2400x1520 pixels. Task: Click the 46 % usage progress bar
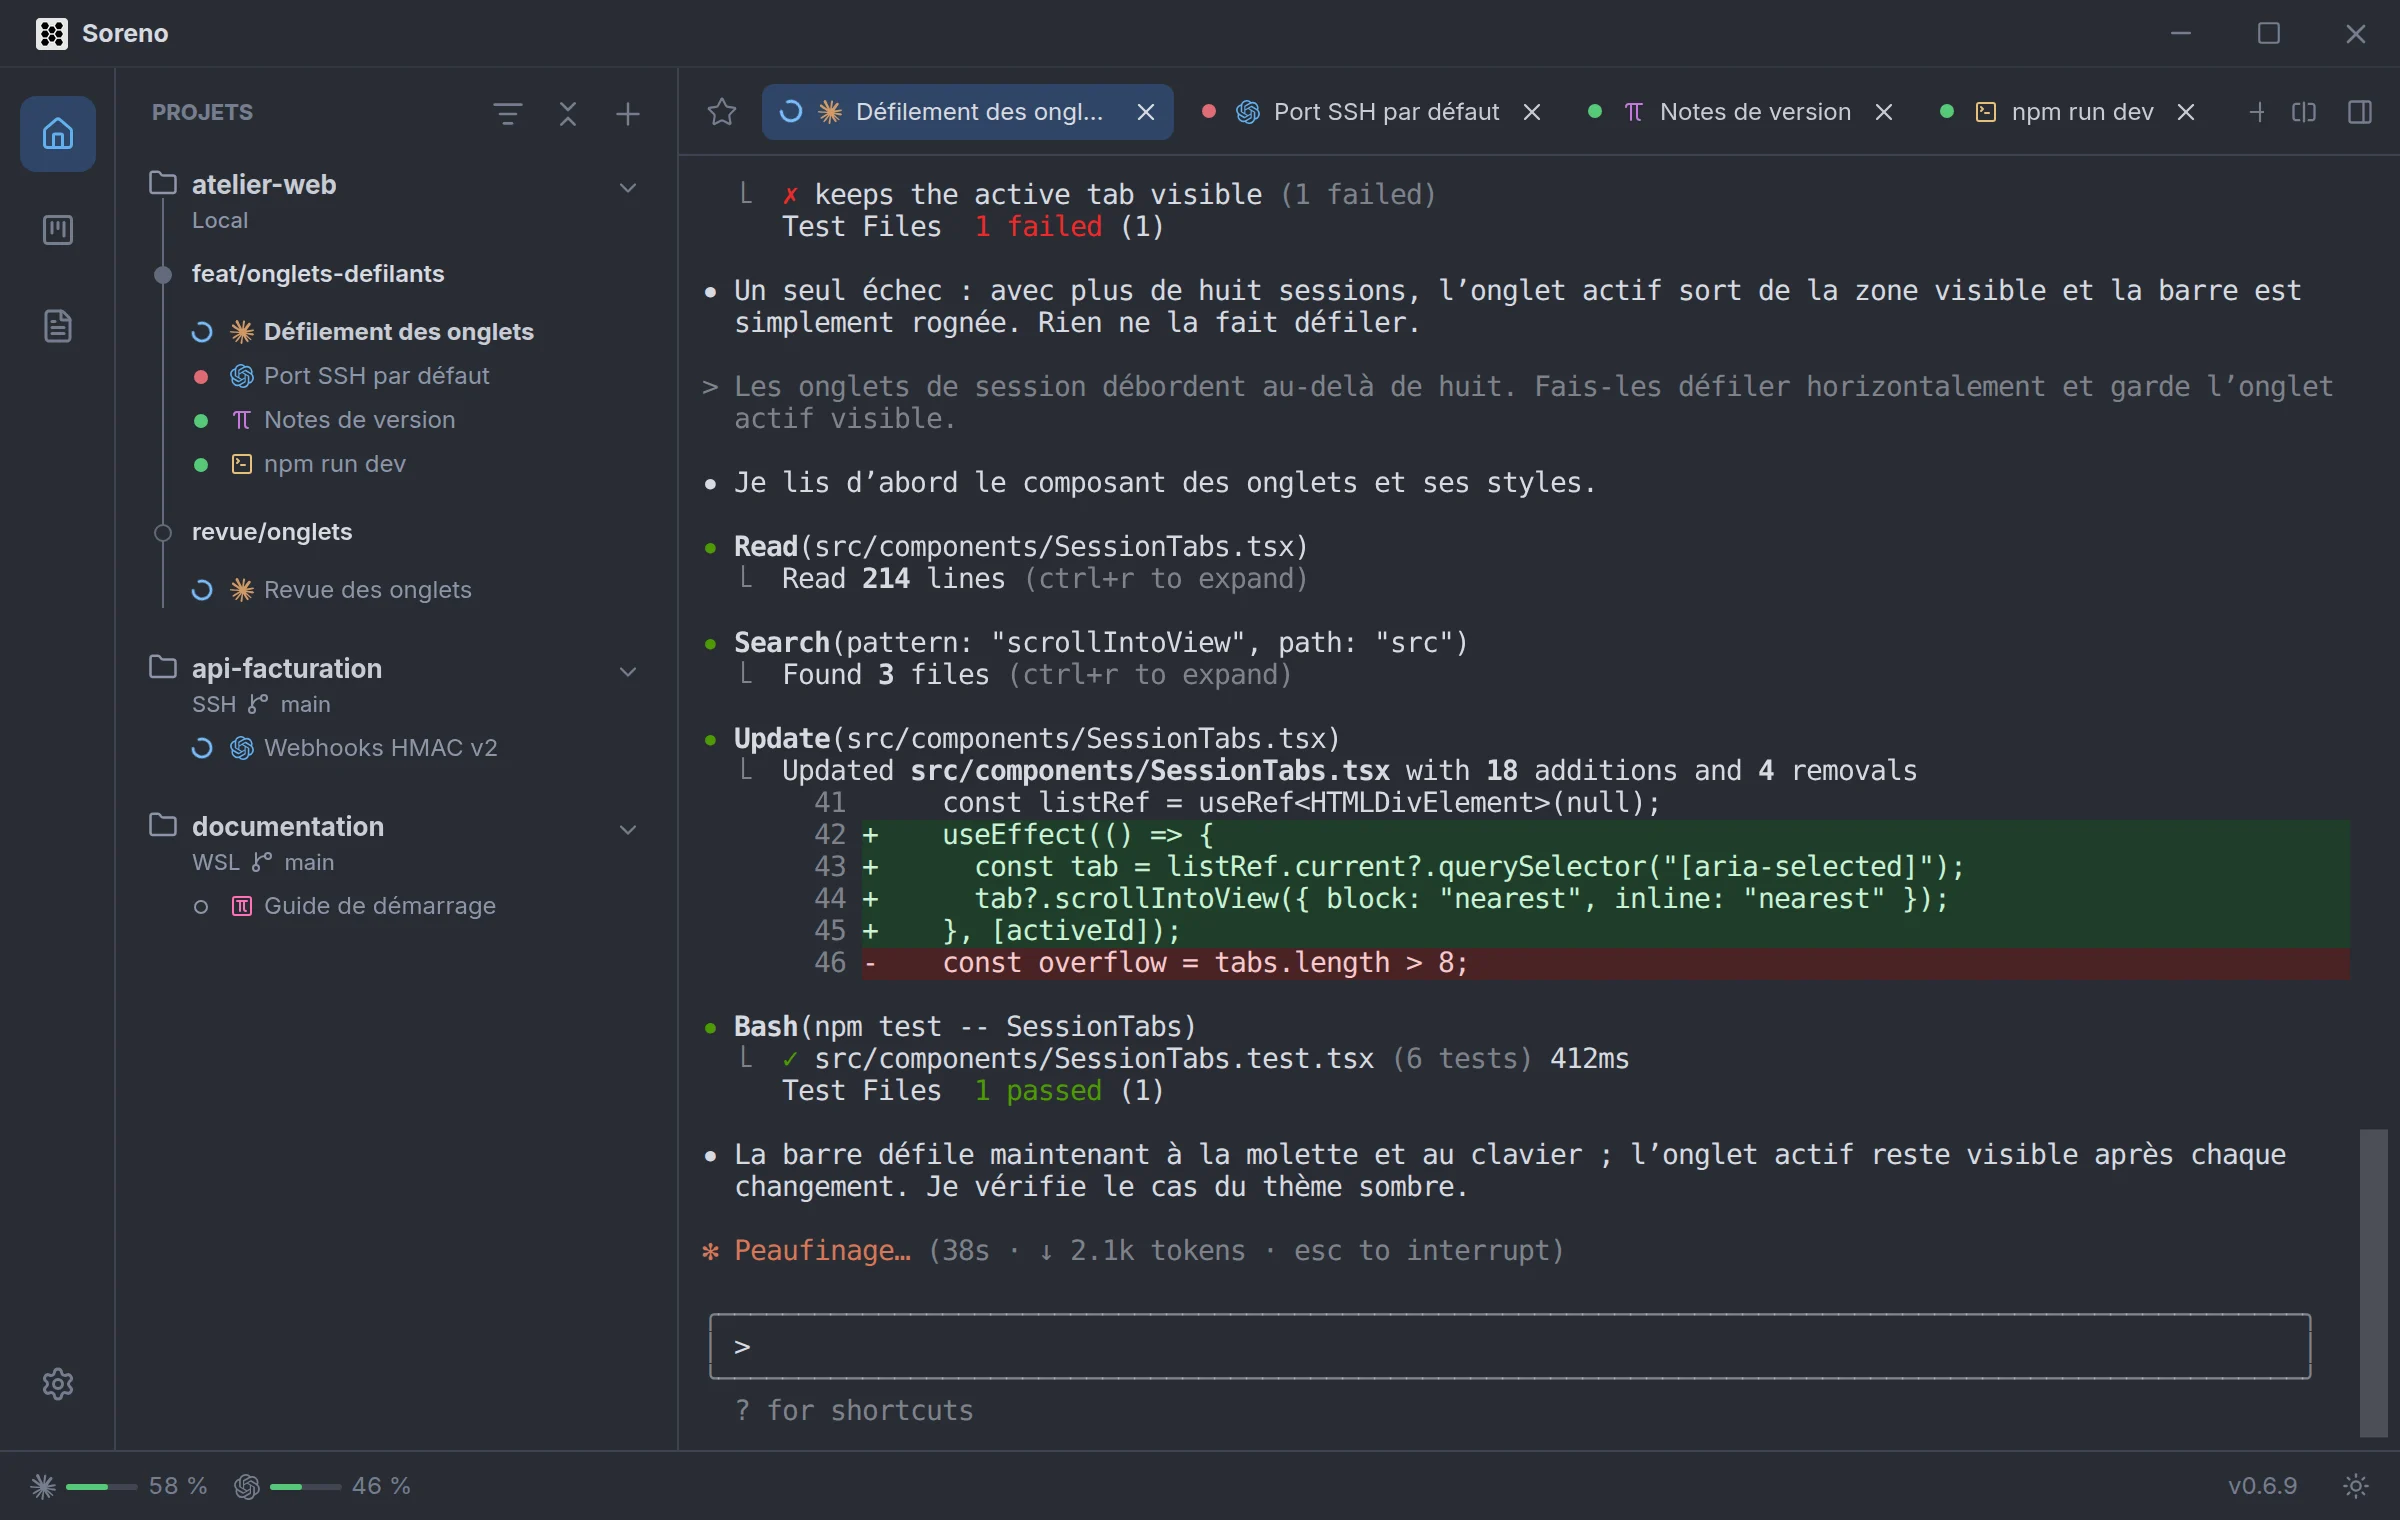(305, 1487)
